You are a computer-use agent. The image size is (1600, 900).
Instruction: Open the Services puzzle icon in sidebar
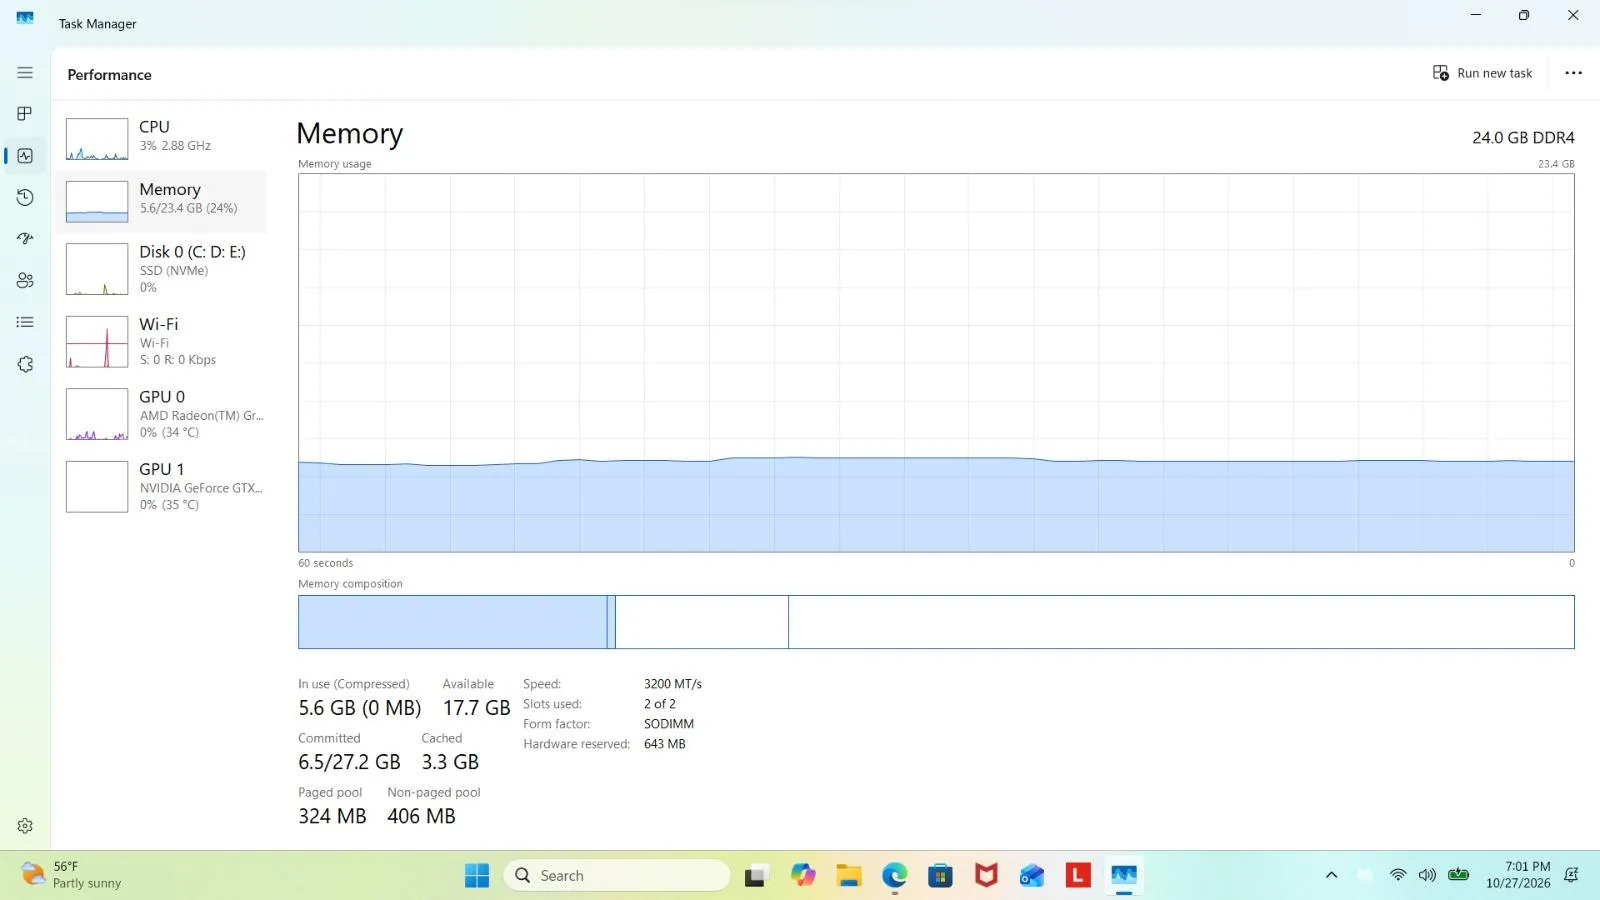pyautogui.click(x=25, y=364)
